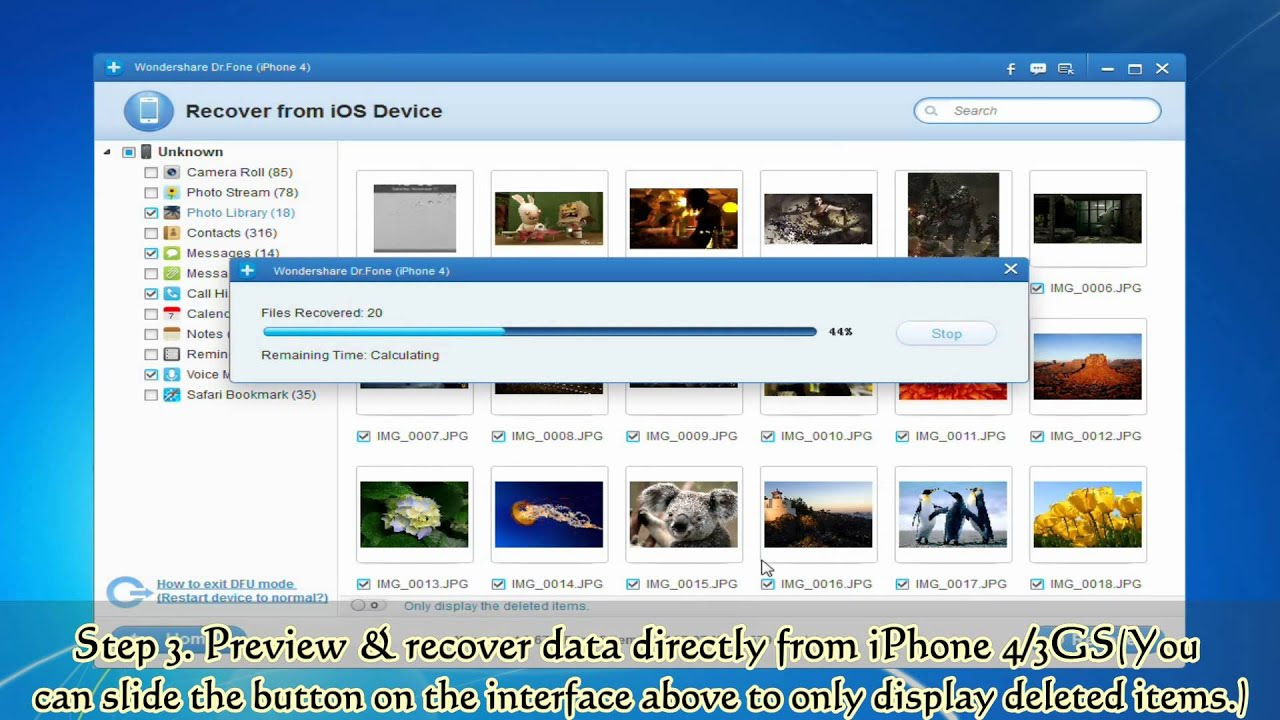Select the white rabbit cartoon thumbnail
This screenshot has height=720, width=1280.
(x=549, y=219)
